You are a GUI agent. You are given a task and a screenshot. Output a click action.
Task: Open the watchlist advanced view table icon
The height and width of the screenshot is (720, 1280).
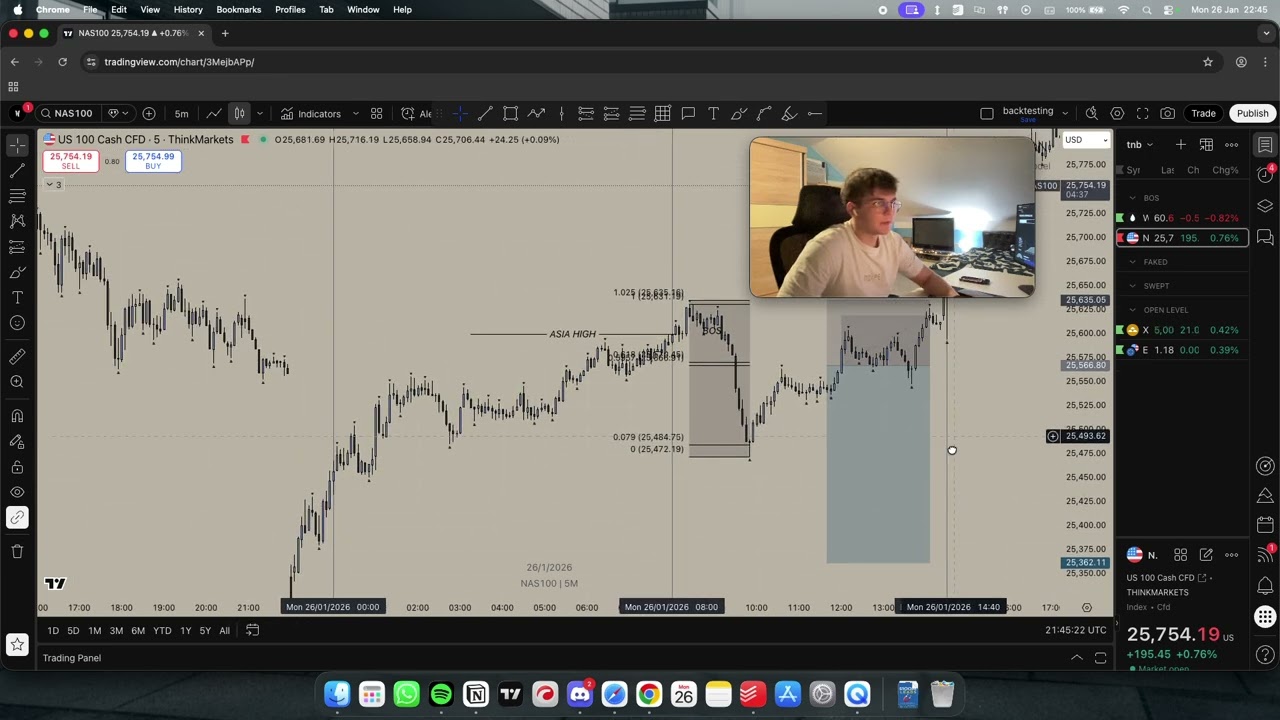tap(1206, 145)
